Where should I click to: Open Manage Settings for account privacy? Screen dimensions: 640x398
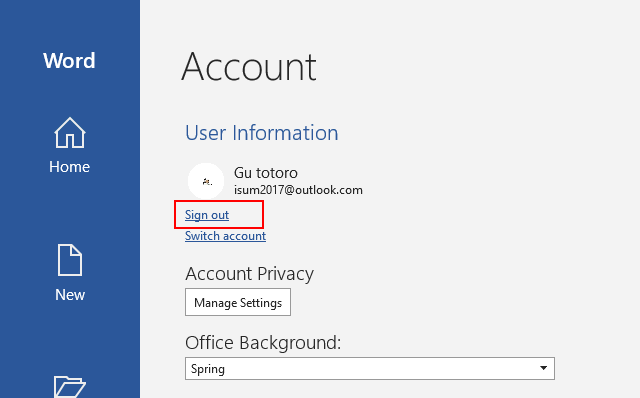(238, 302)
